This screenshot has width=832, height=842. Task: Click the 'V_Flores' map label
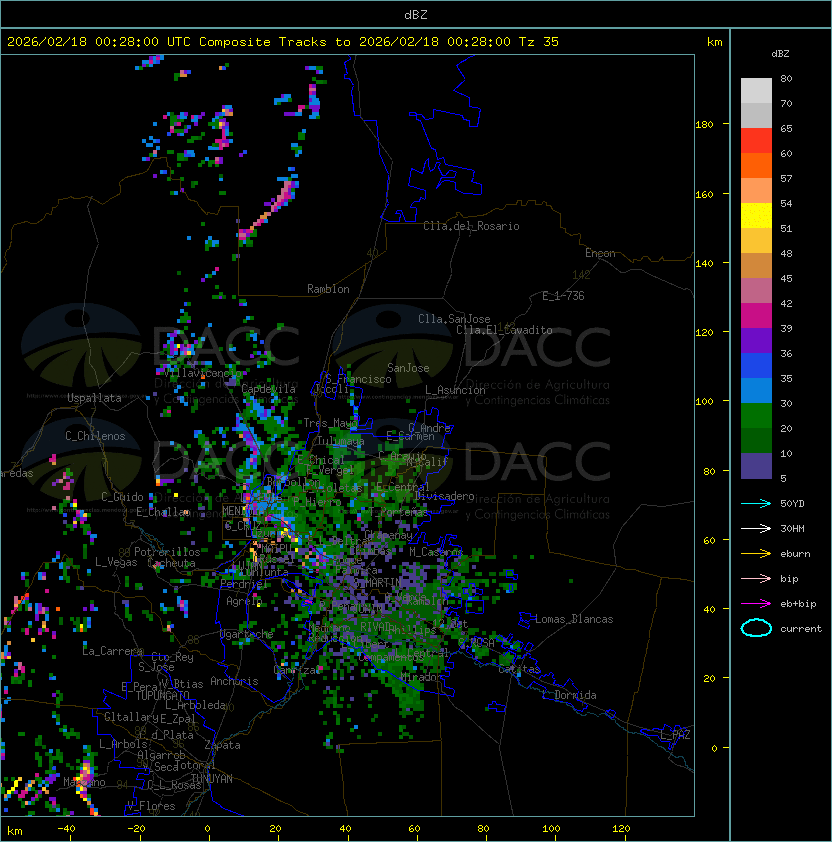pyautogui.click(x=151, y=806)
